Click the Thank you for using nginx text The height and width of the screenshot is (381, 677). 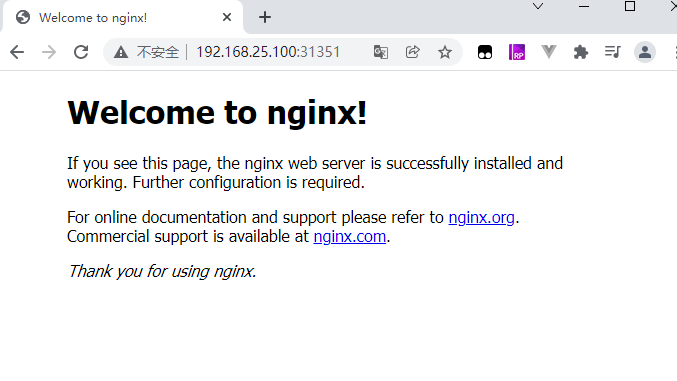pos(162,271)
